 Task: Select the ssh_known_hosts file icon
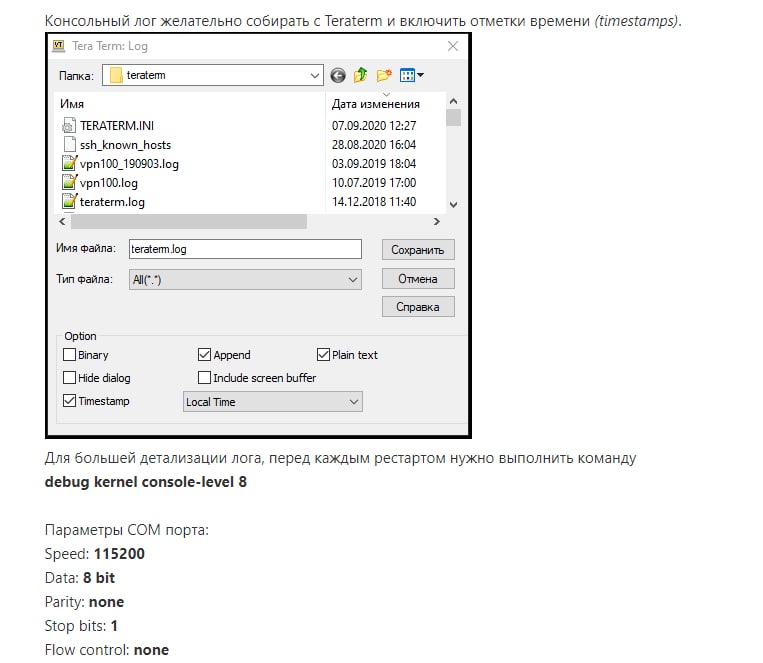[x=70, y=145]
